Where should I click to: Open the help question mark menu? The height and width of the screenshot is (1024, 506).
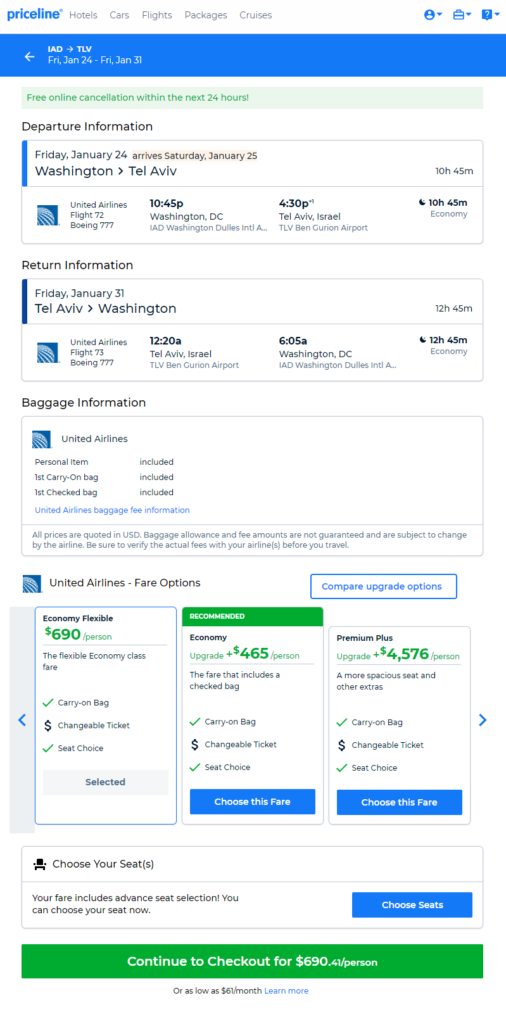pyautogui.click(x=490, y=14)
